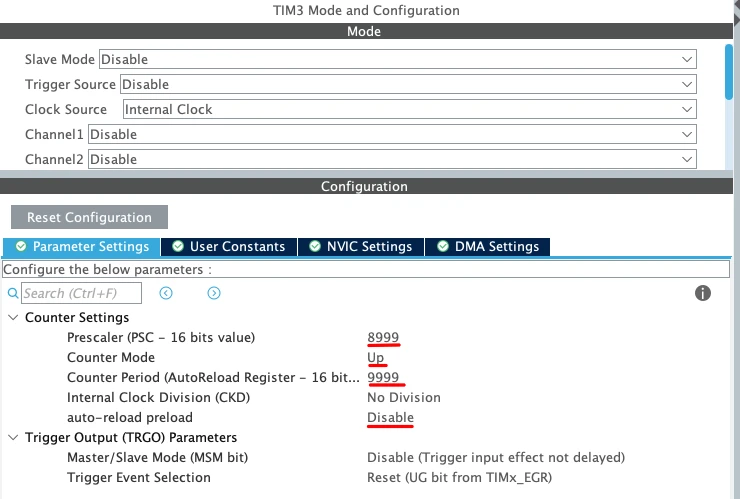The height and width of the screenshot is (499, 740).
Task: Click the Prescaler (PSC - 16 bits value) label
Action: coord(161,338)
